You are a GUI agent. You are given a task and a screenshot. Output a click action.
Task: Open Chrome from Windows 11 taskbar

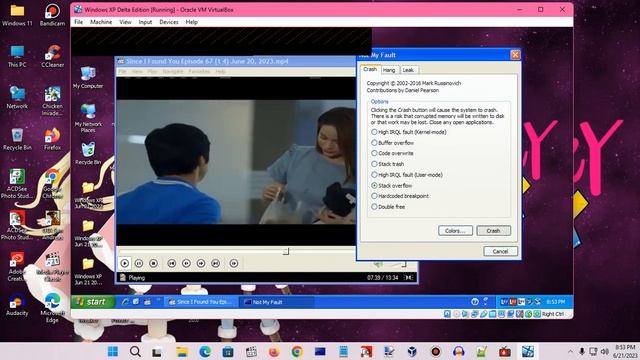coord(297,351)
